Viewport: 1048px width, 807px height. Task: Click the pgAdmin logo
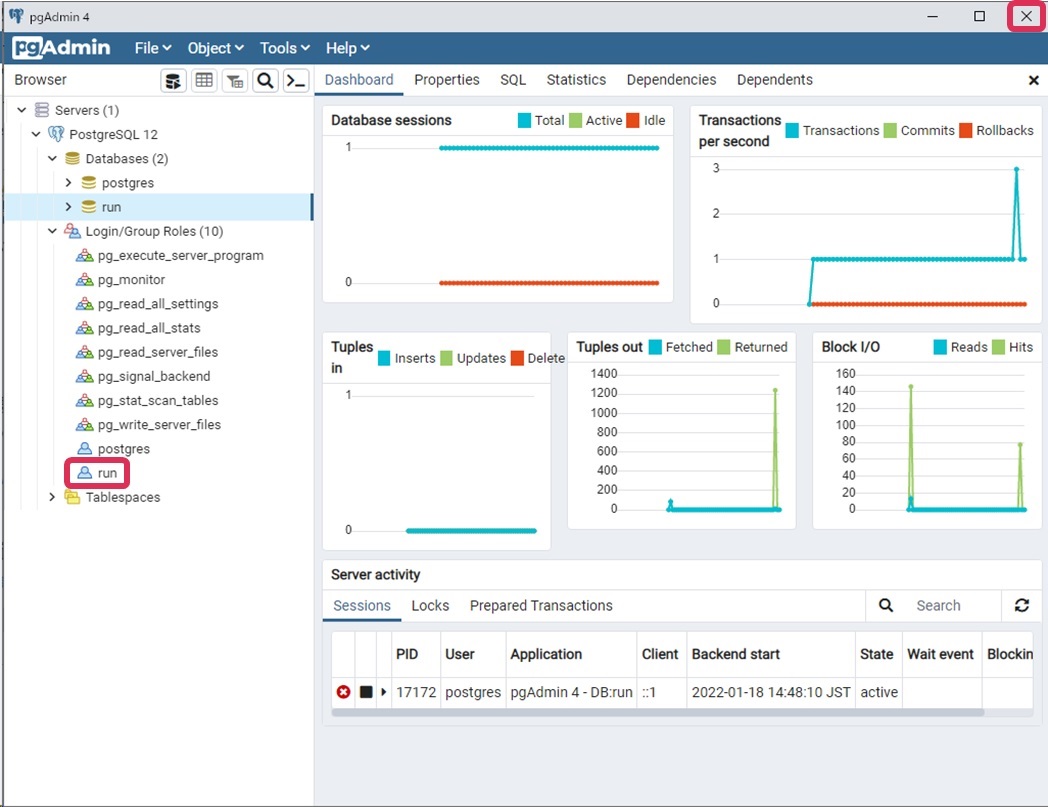point(61,47)
